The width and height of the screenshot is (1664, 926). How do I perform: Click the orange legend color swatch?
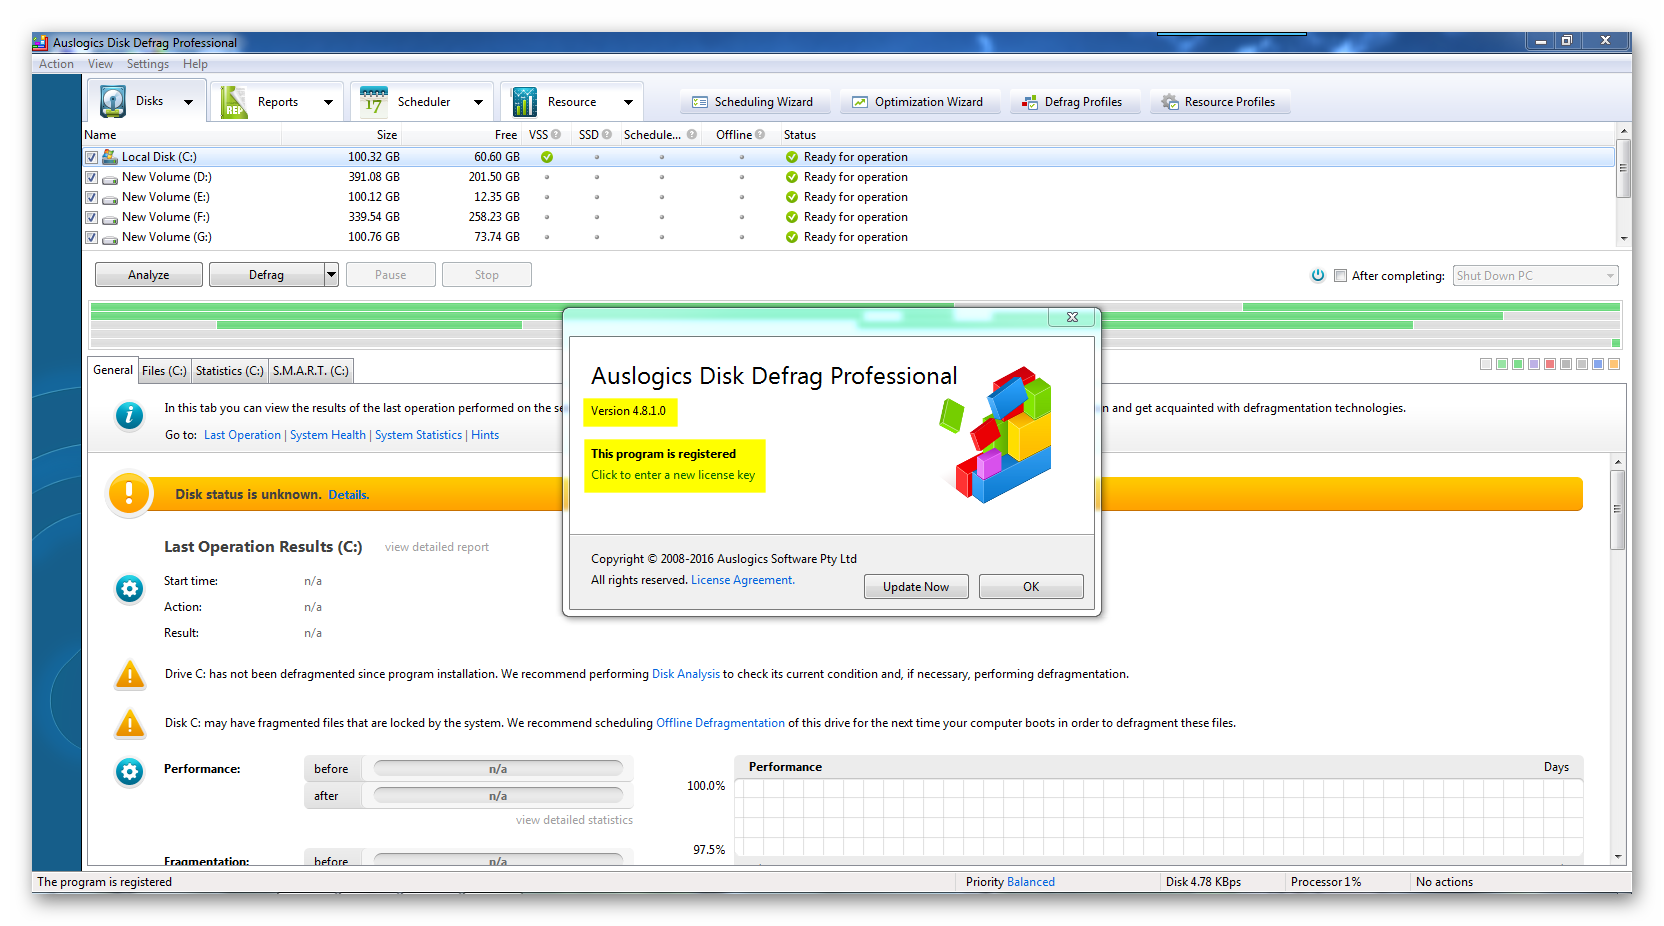coord(1614,364)
